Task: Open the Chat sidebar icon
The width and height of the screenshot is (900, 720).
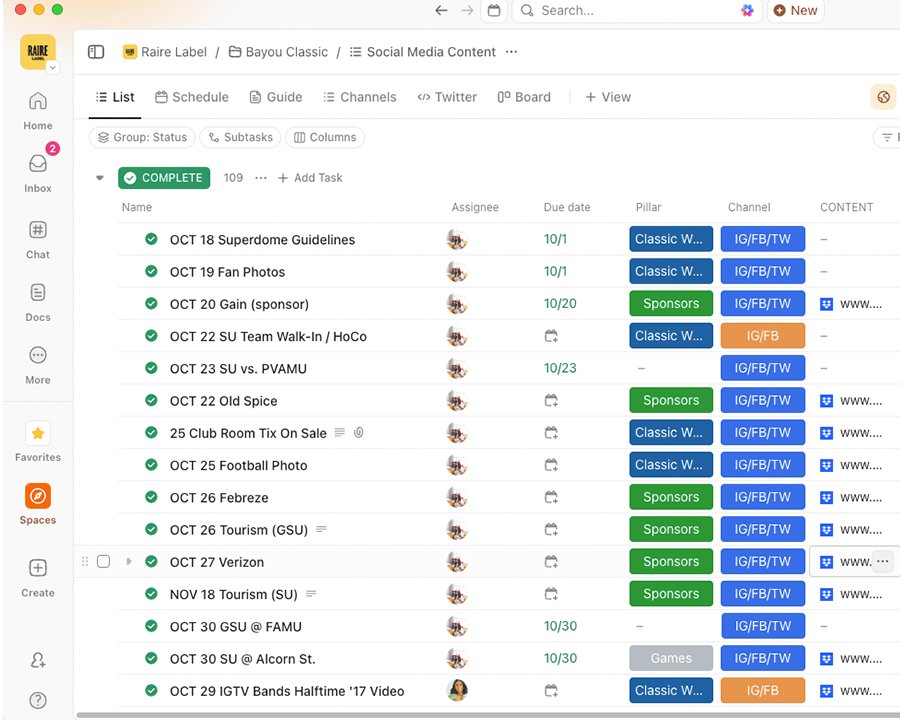Action: 38,239
